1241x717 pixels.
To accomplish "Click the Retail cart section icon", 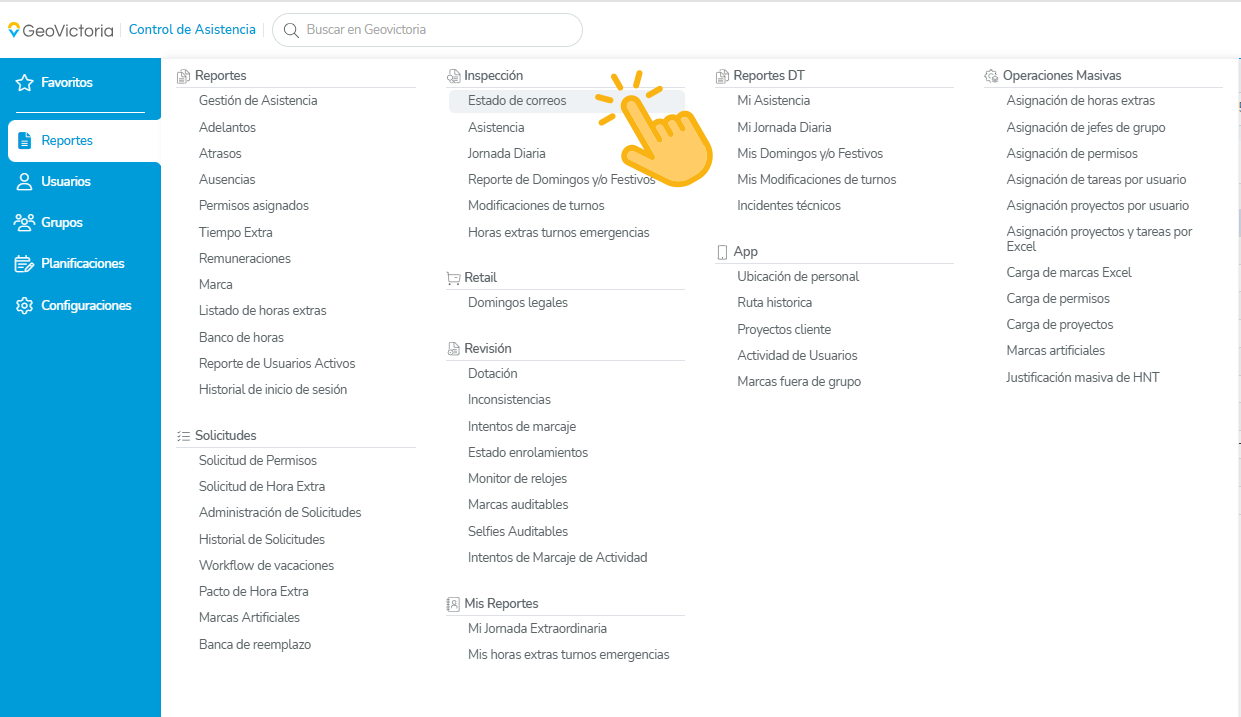I will pyautogui.click(x=453, y=278).
